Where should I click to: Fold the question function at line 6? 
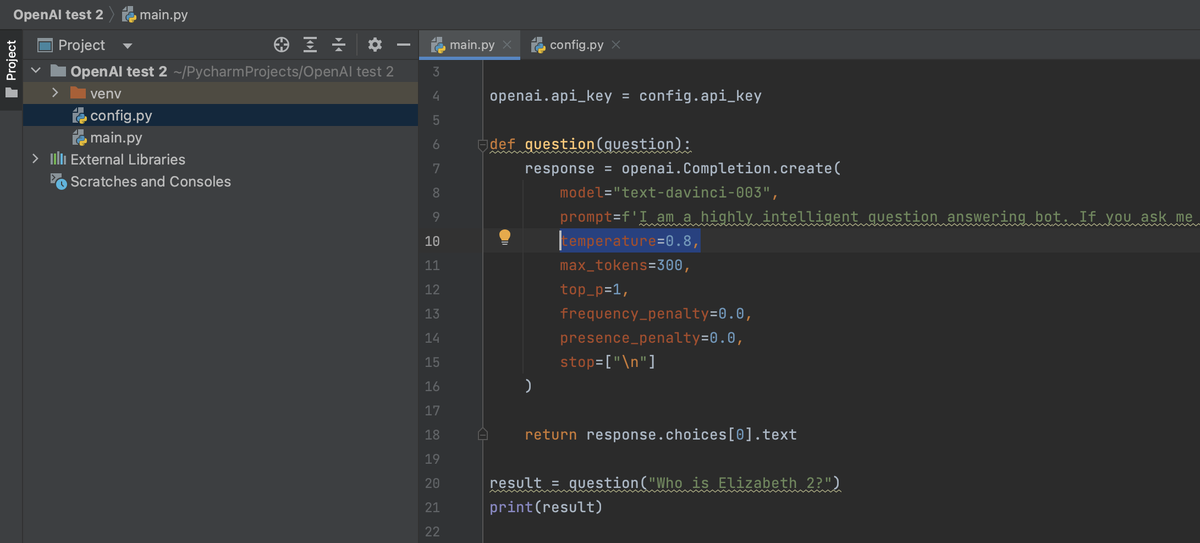(x=481, y=144)
